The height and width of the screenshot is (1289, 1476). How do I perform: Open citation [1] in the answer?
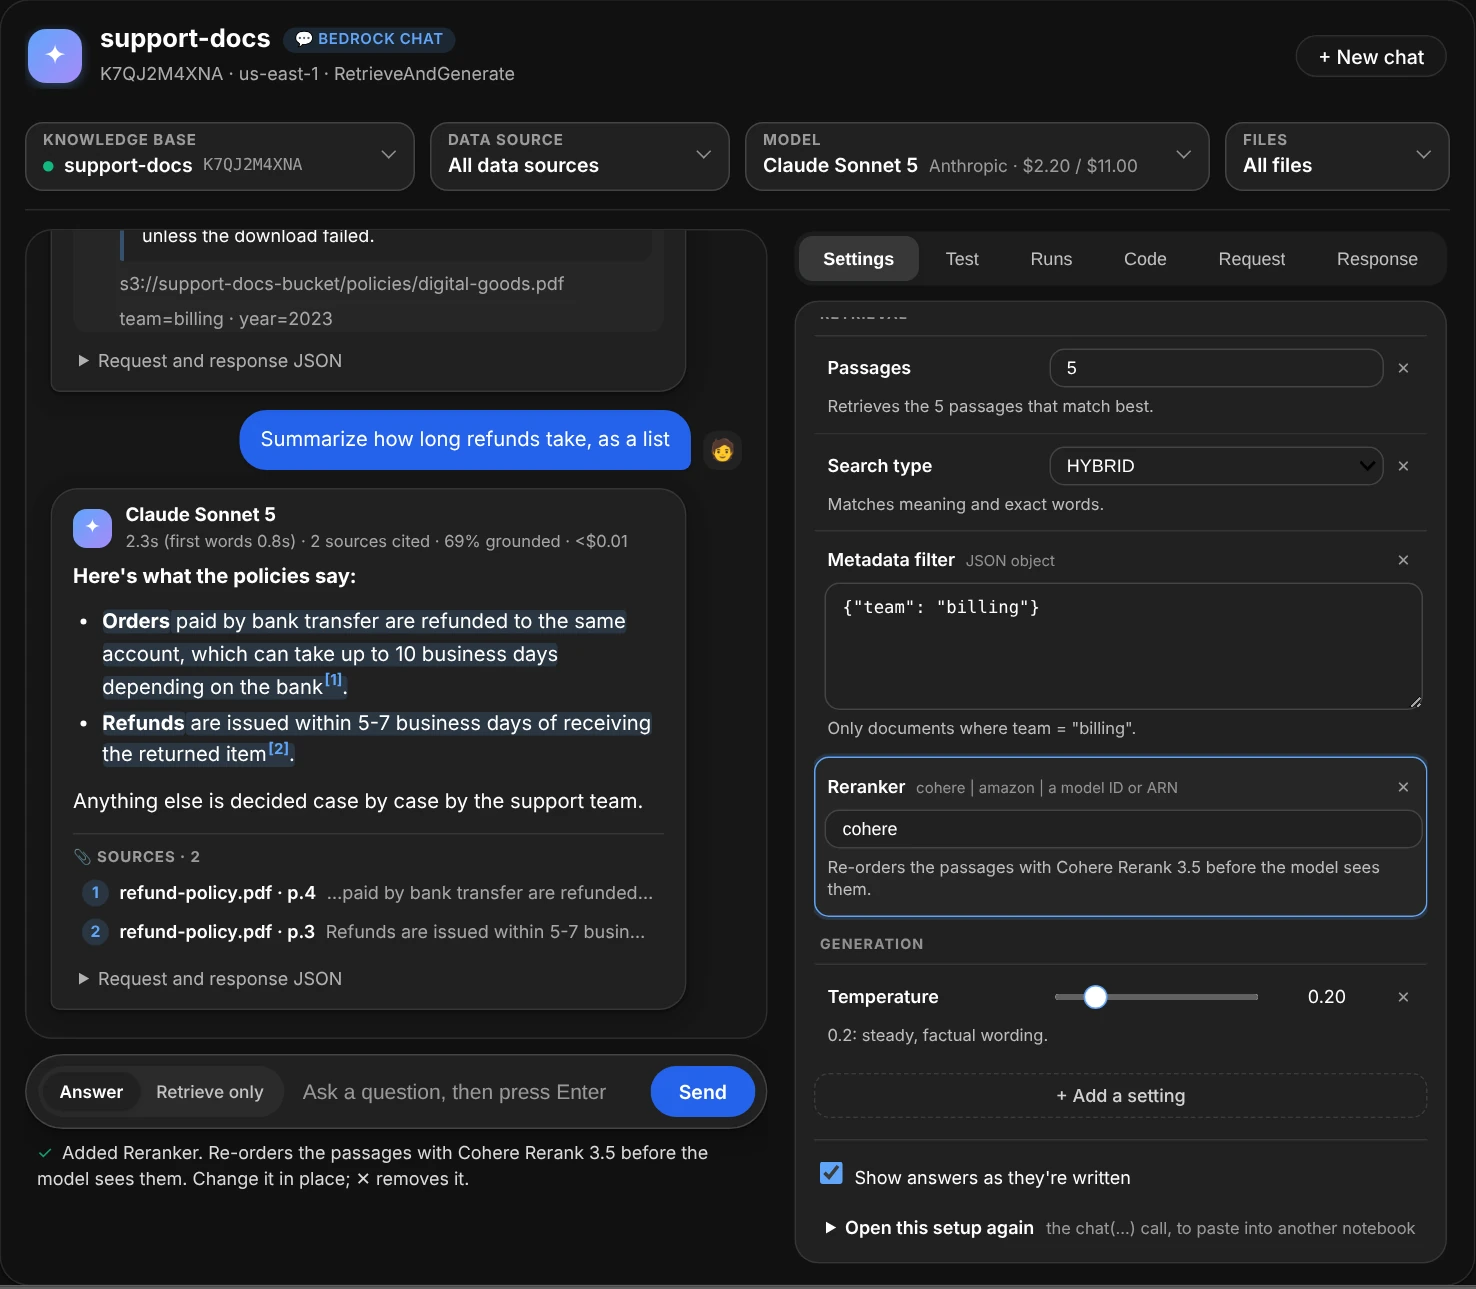click(x=333, y=680)
